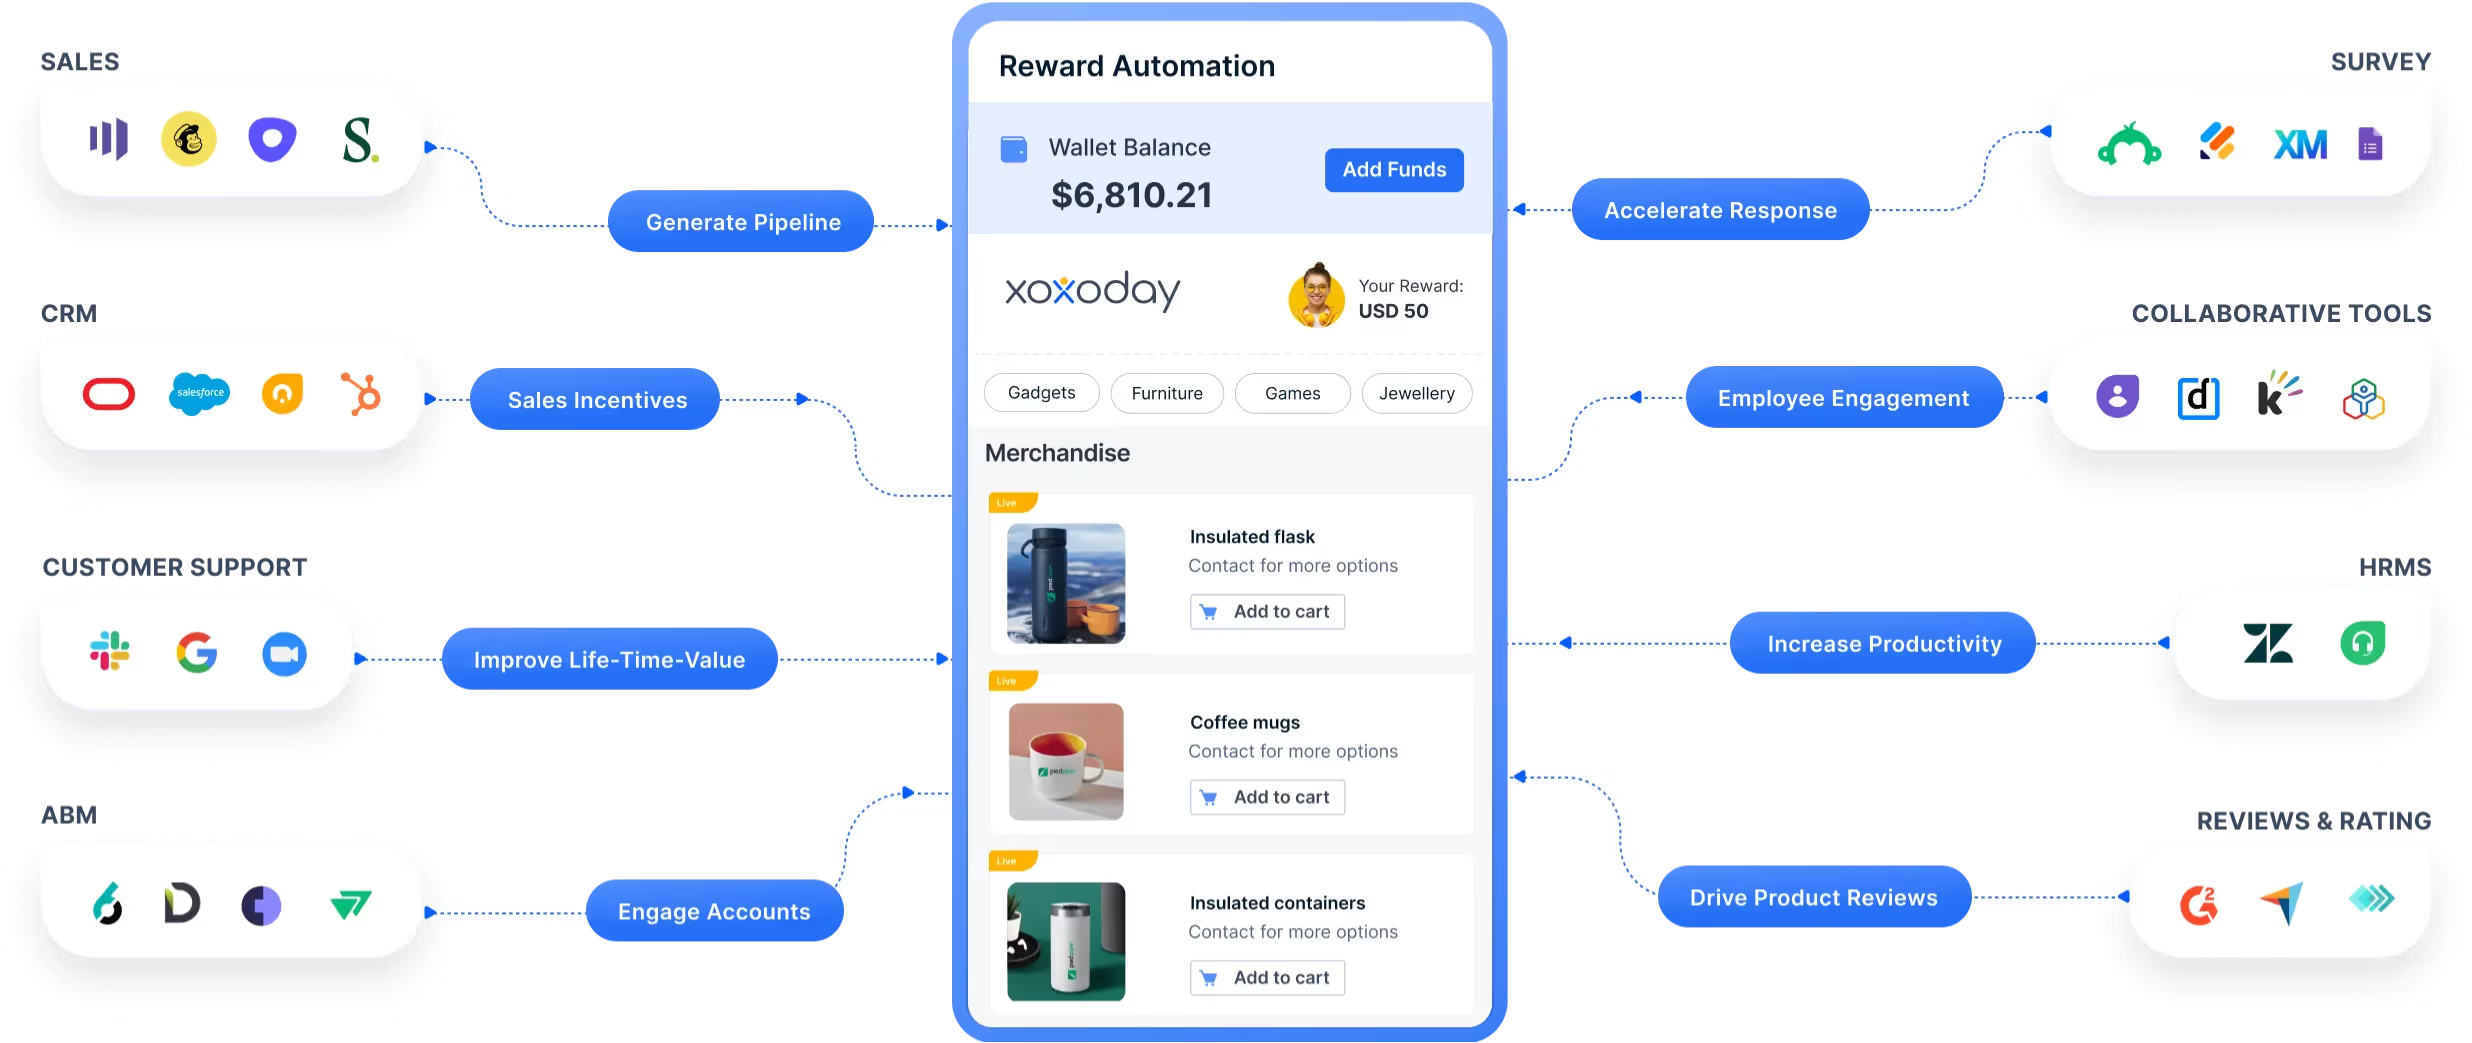Open the Coffee mugs product thumbnail
The width and height of the screenshot is (2472, 1043).
click(x=1066, y=761)
